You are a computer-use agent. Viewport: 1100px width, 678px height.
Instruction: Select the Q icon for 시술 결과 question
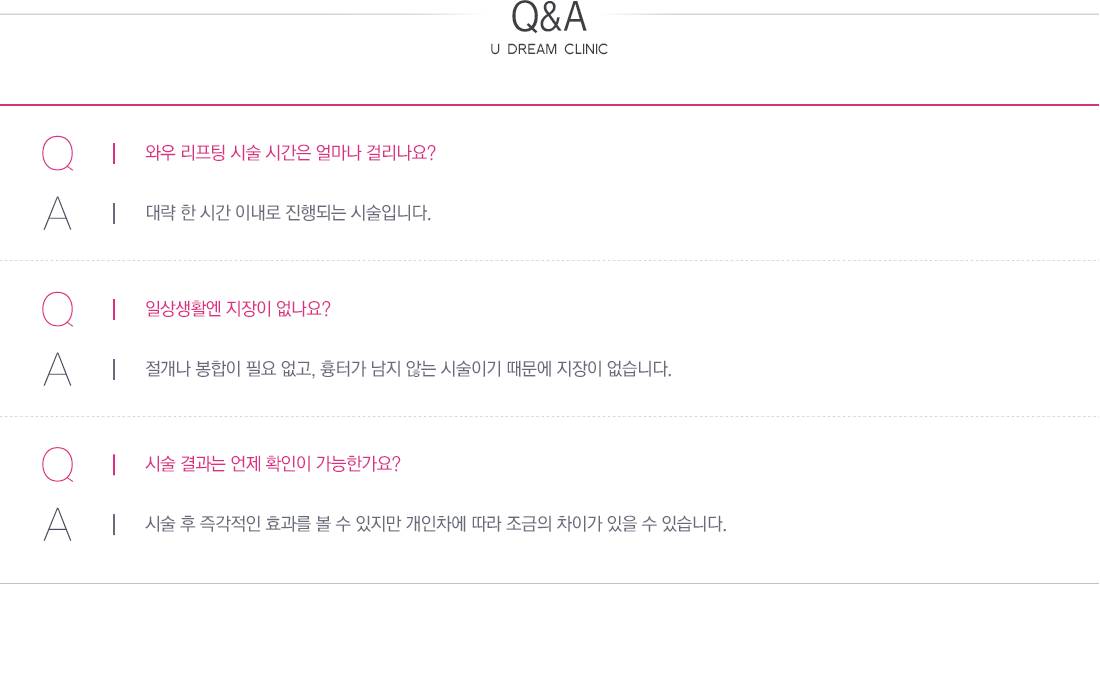coord(58,465)
